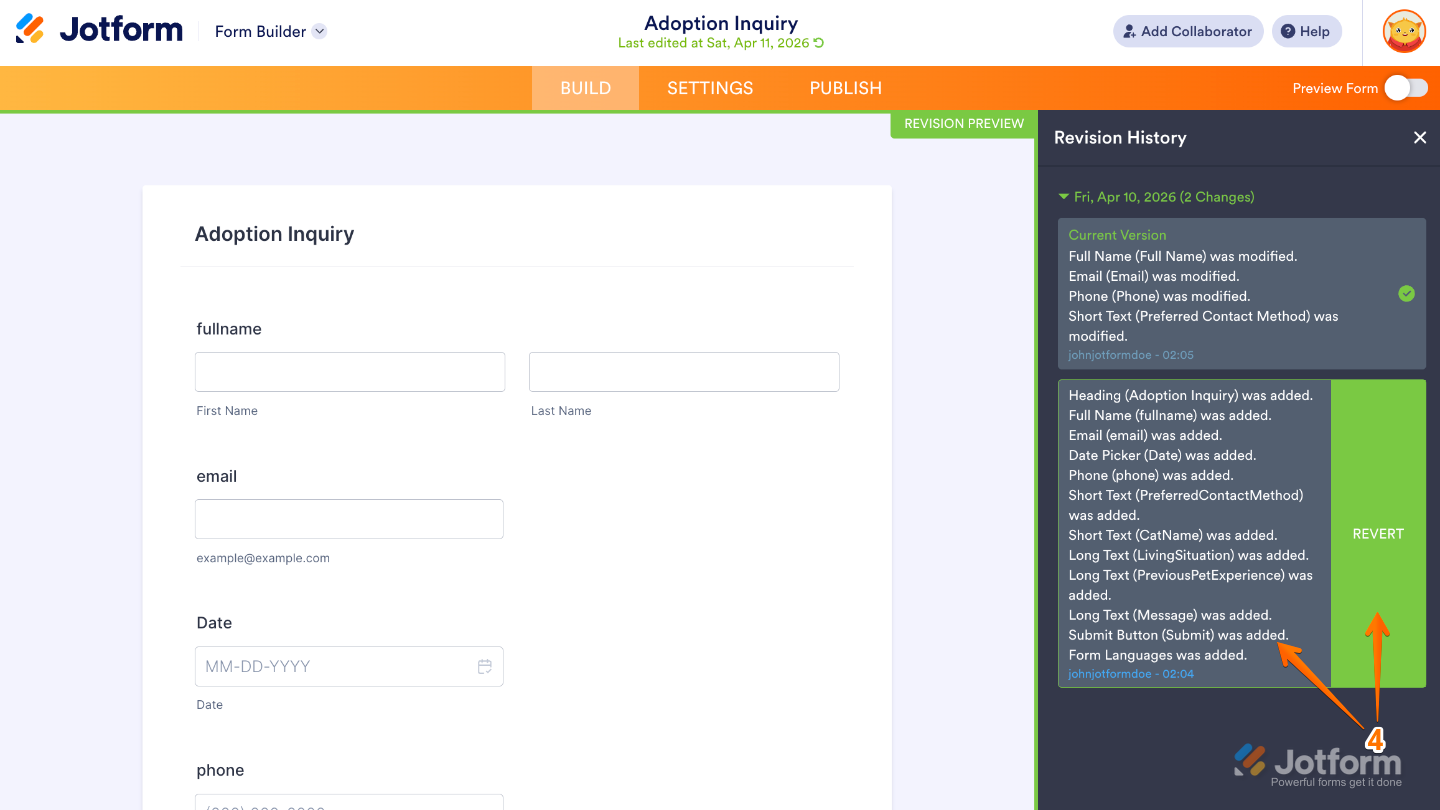Select the BUILD tab
The image size is (1440, 810).
point(584,88)
